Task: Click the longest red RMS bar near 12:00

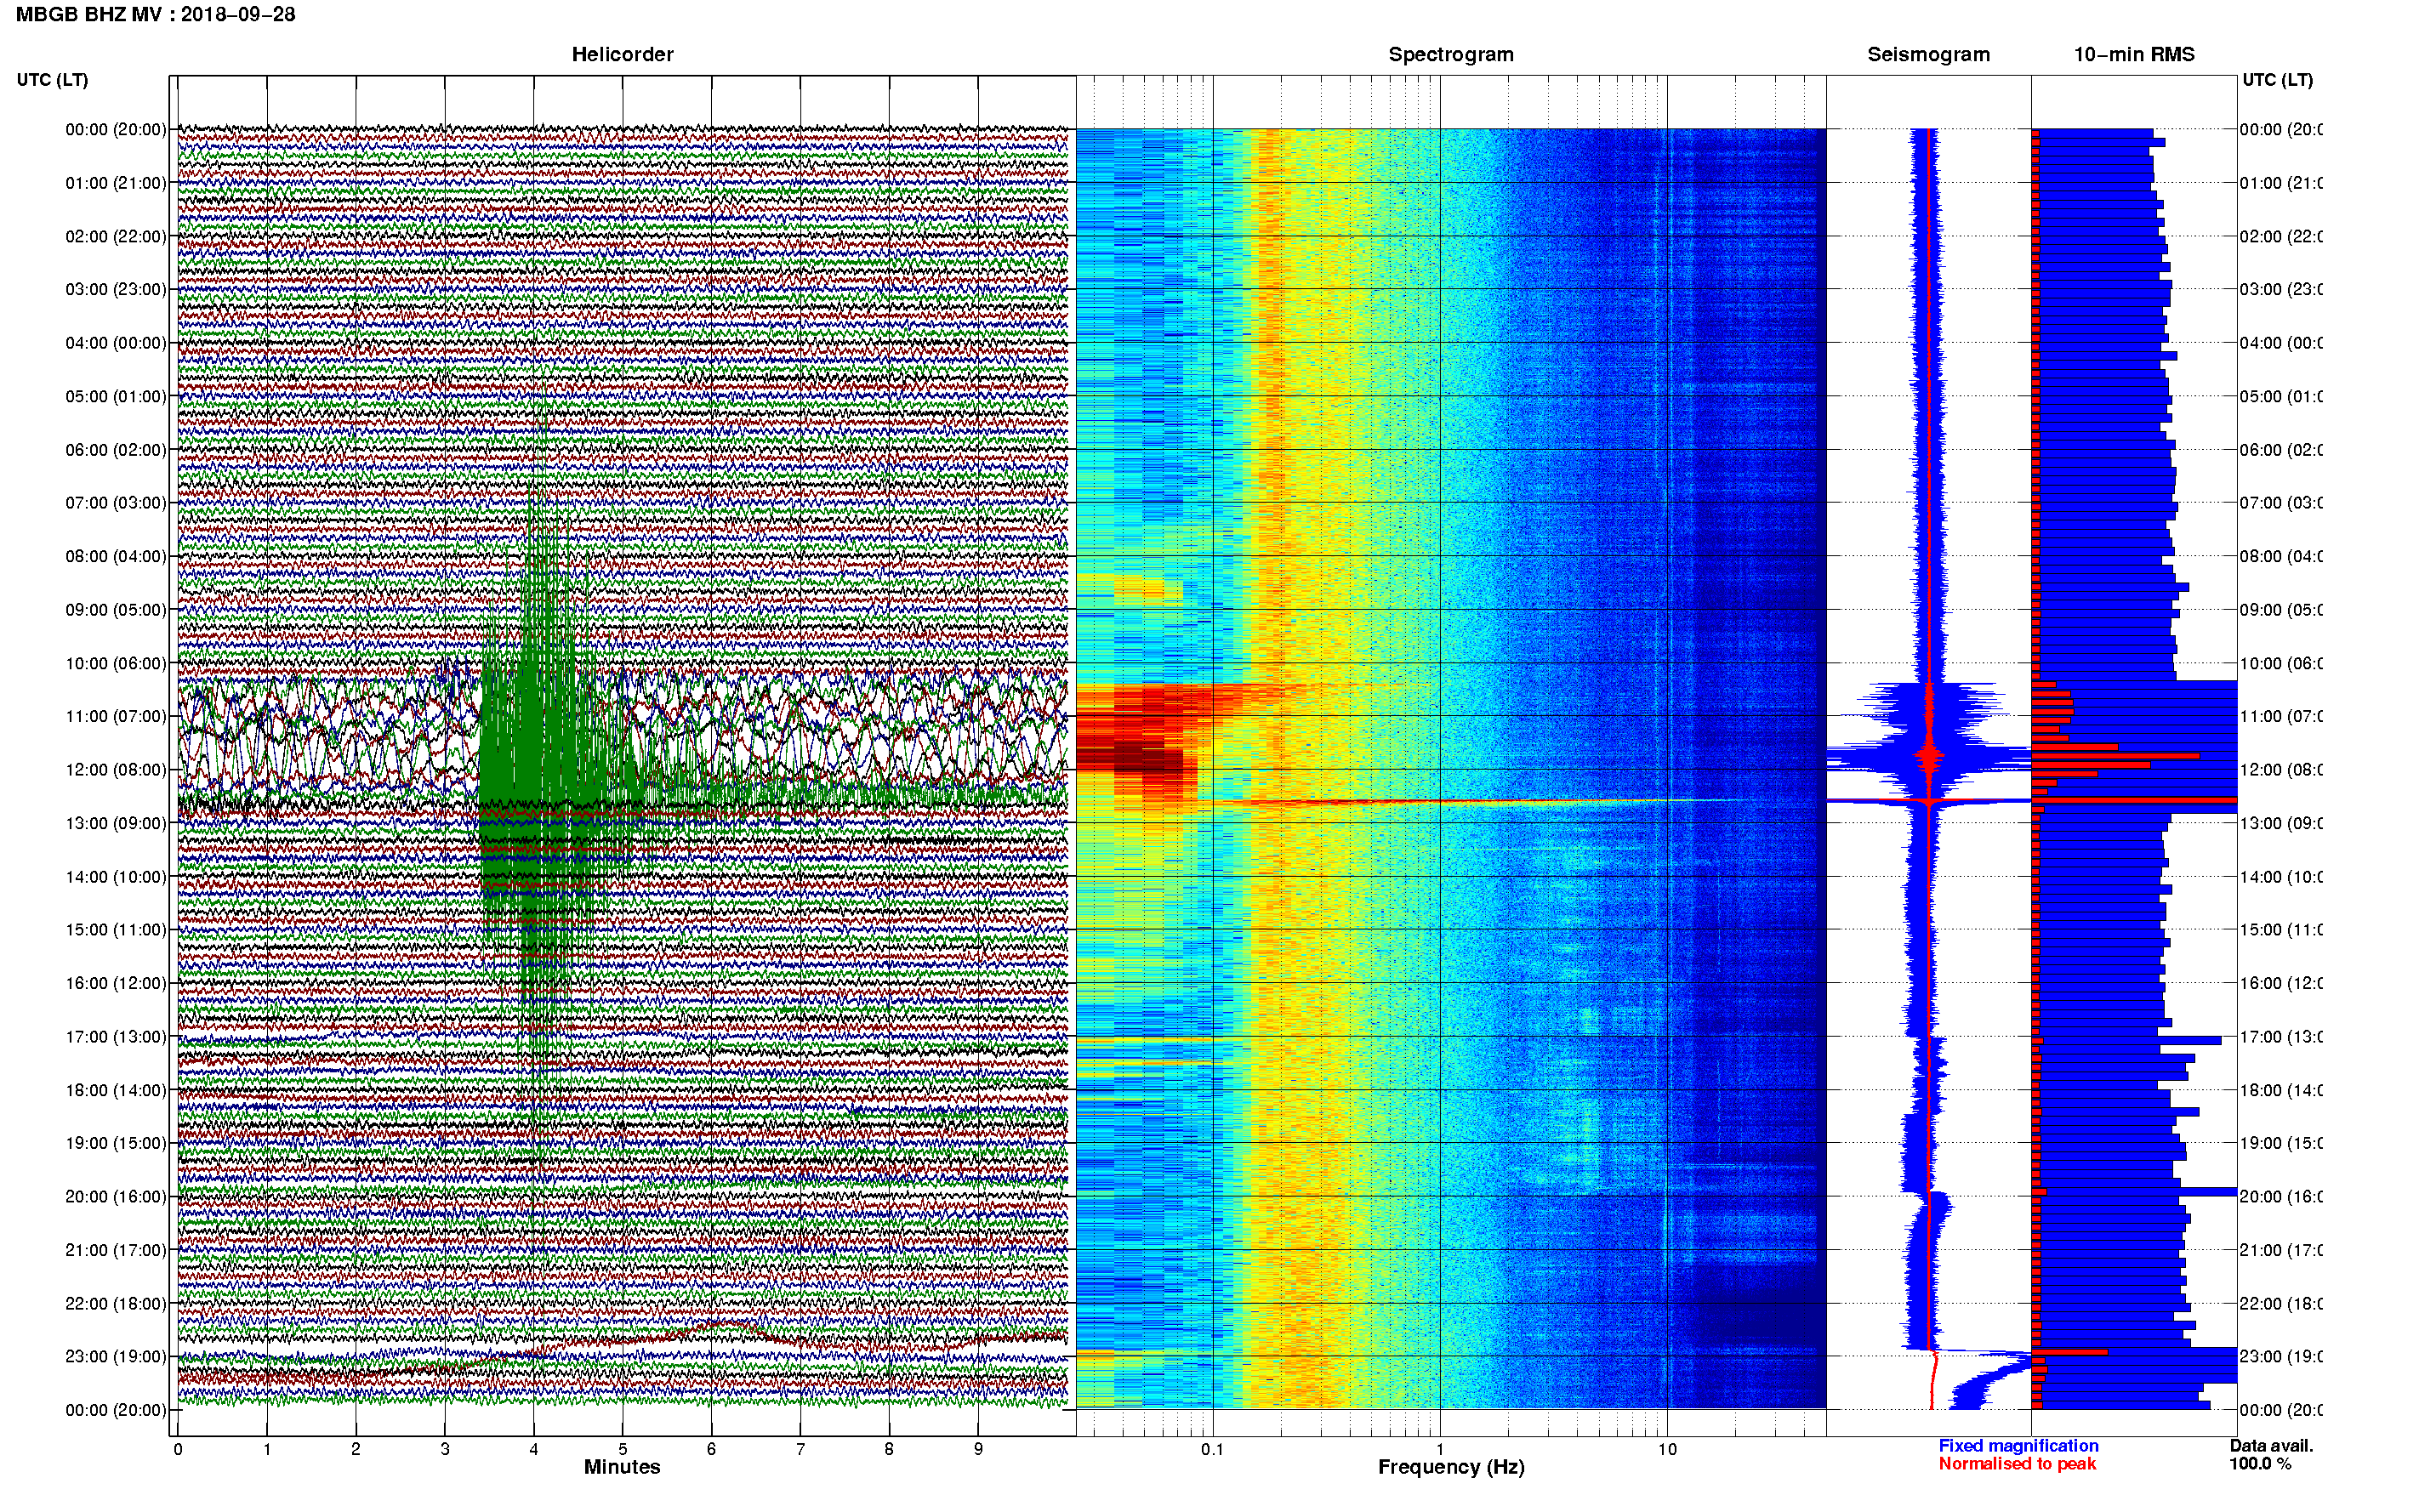Action: [x=2135, y=800]
